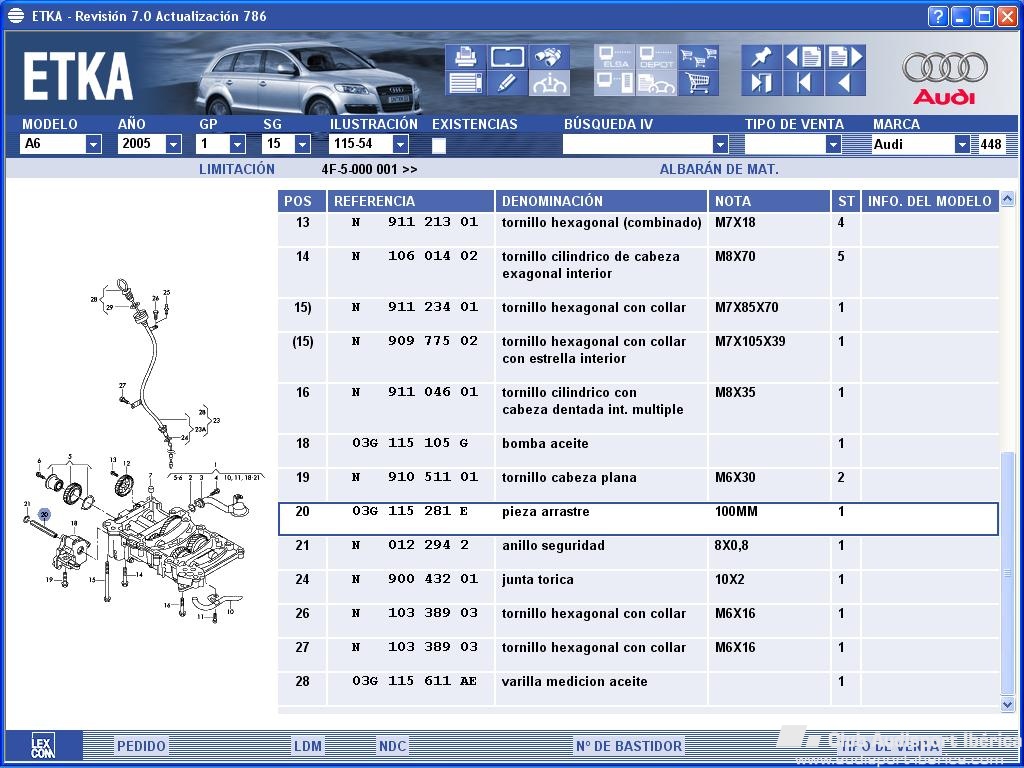This screenshot has height=768, width=1024.
Task: Click the NOTA column header
Action: click(x=769, y=201)
